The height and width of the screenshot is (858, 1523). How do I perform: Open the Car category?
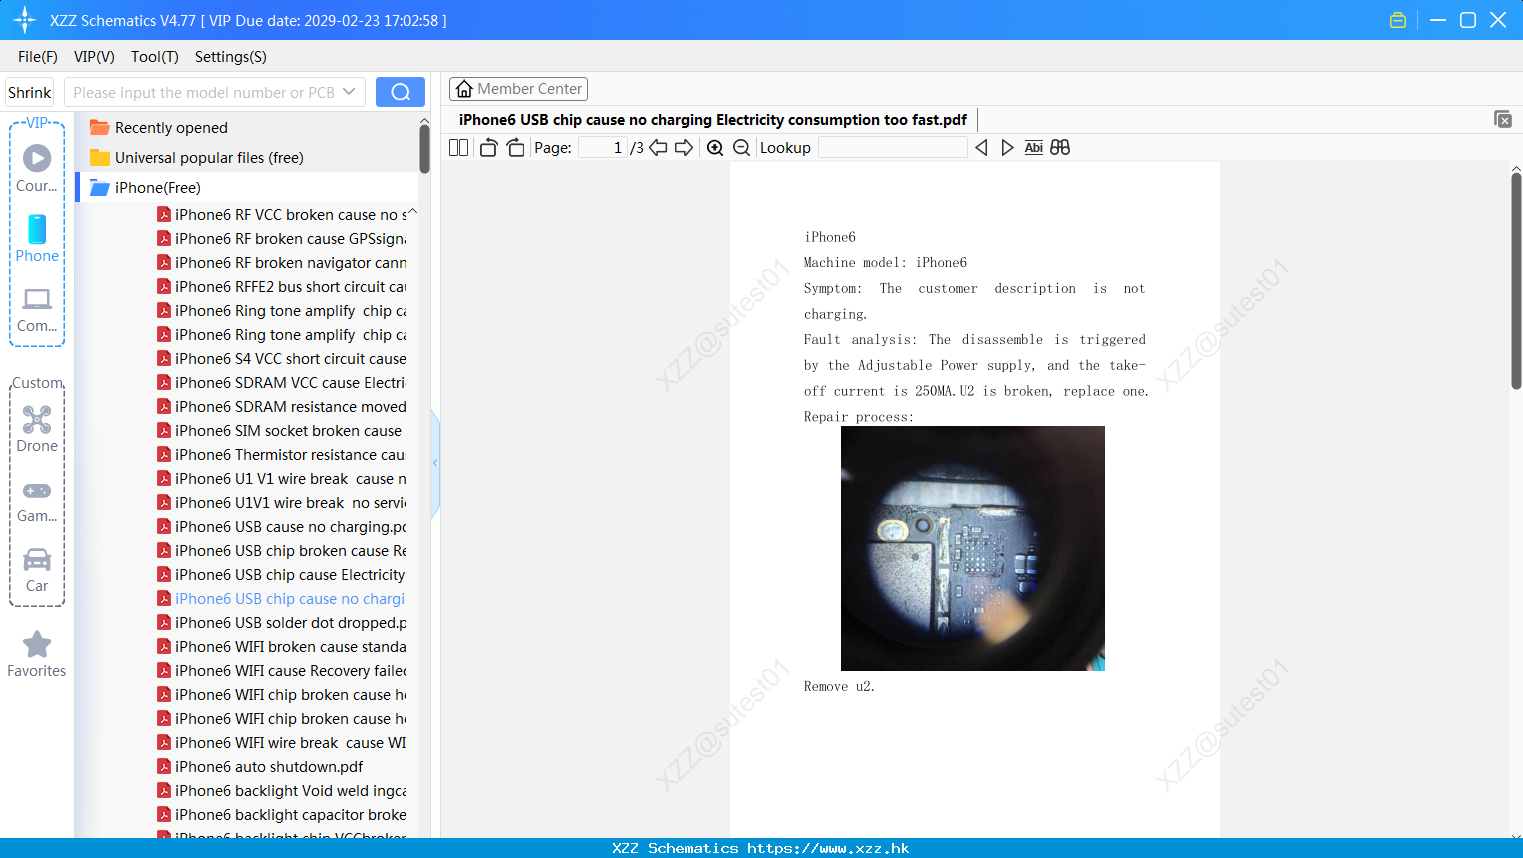pos(37,570)
